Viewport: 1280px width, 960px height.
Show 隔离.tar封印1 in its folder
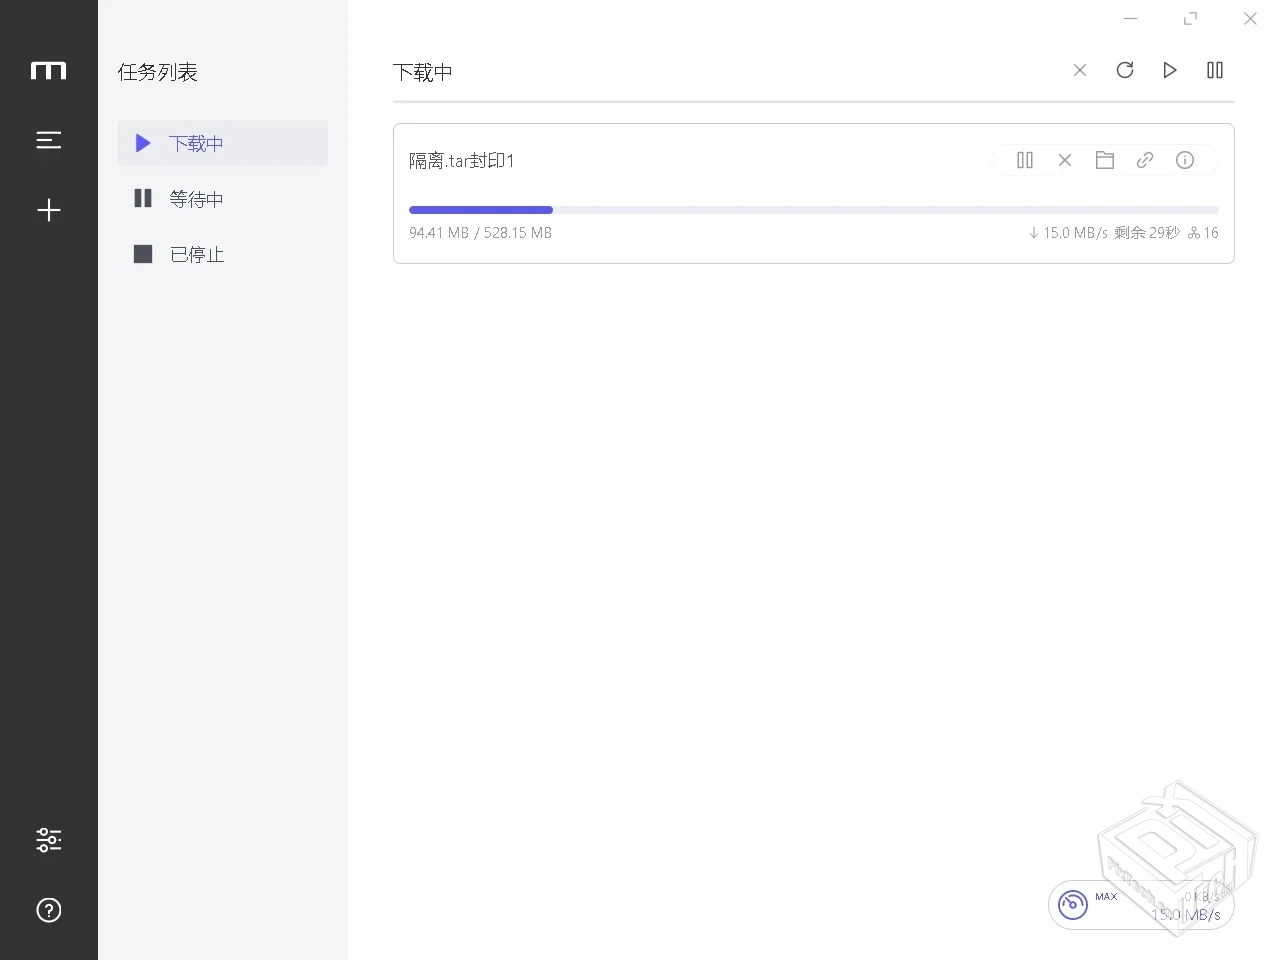tap(1105, 160)
